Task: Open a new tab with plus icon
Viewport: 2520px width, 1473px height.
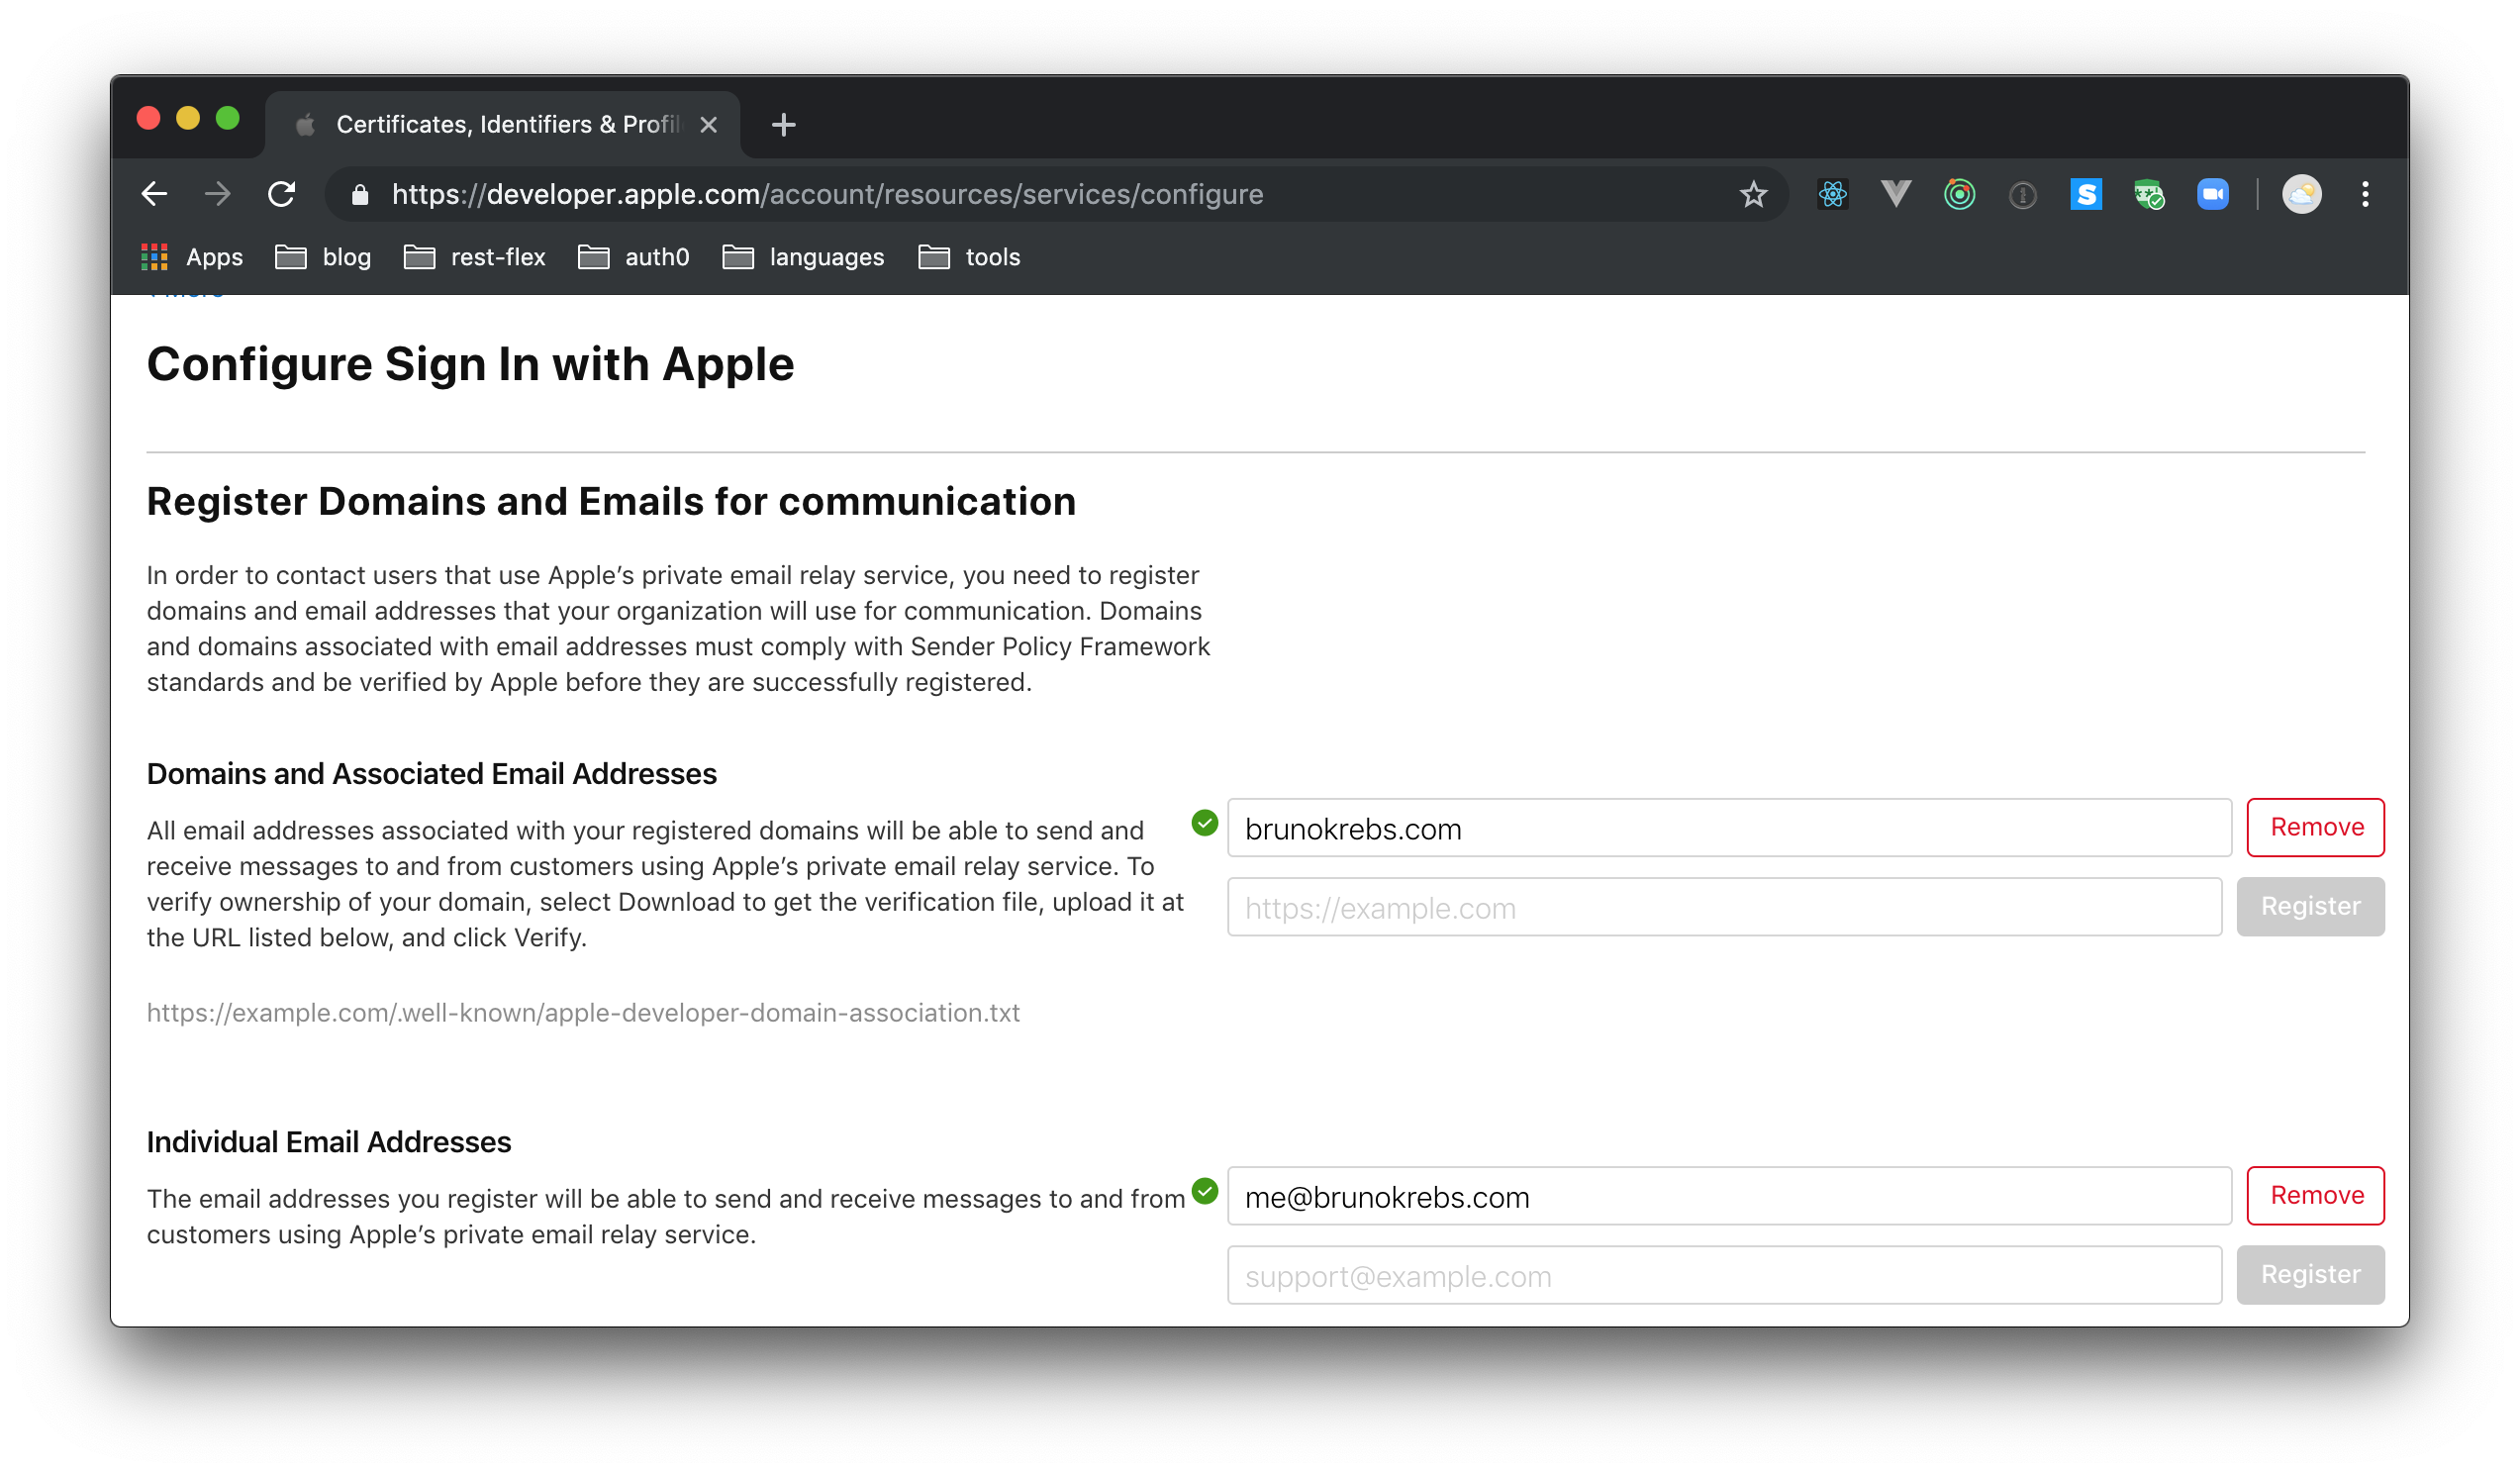Action: (x=784, y=125)
